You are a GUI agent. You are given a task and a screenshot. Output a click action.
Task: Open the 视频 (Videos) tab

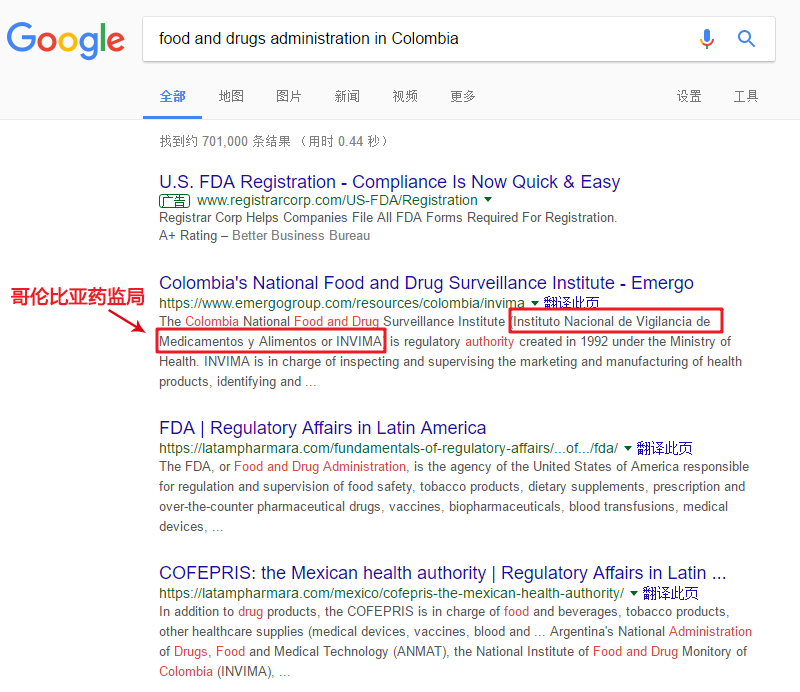coord(405,96)
